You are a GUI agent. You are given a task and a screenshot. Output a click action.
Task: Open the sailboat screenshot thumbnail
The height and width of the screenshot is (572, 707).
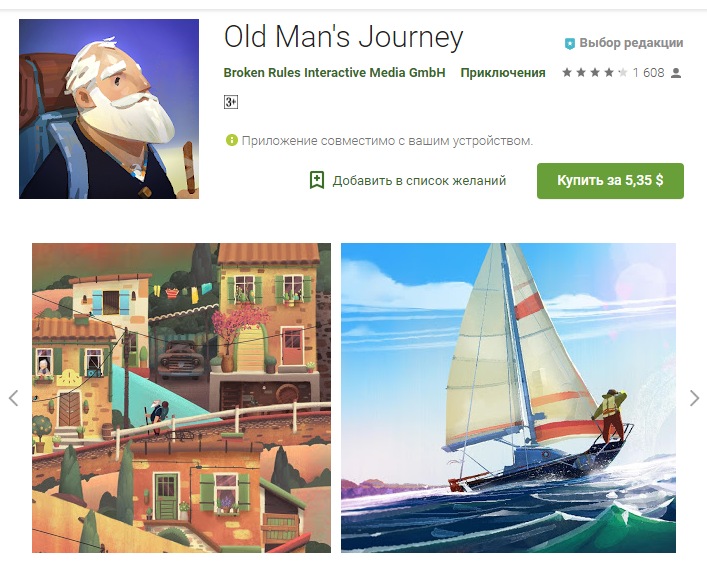[x=508, y=398]
